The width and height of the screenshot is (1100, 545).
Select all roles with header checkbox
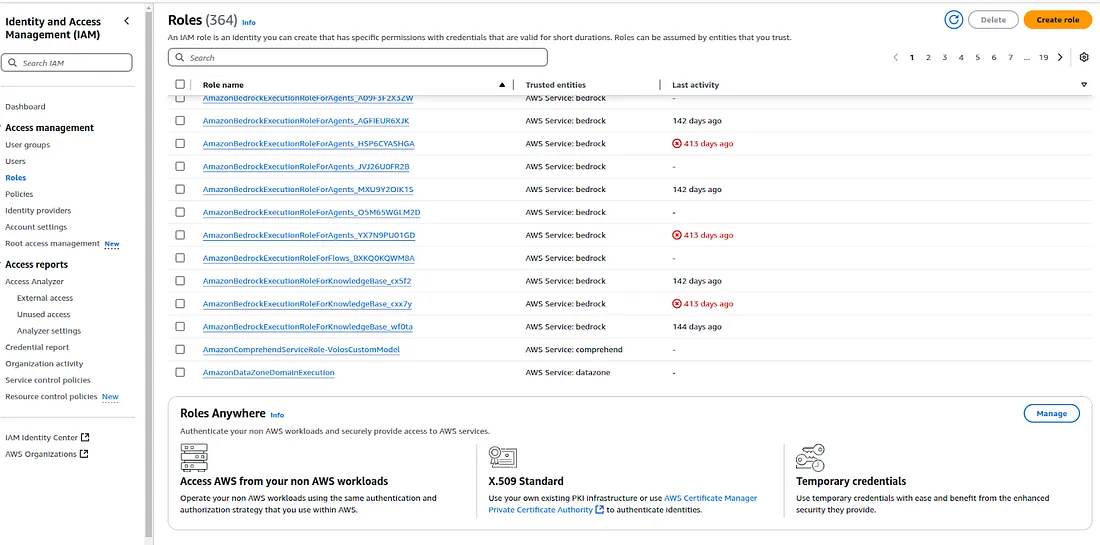[x=180, y=84]
